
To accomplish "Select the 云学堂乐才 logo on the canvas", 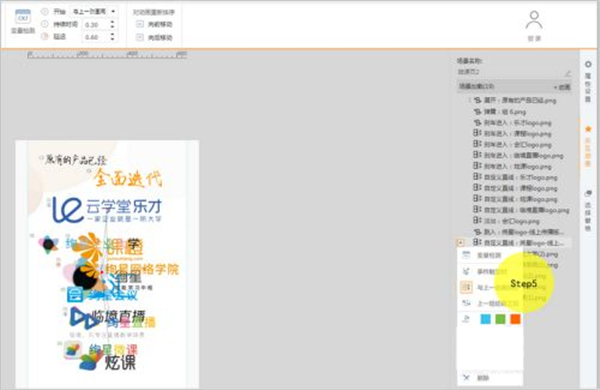I will pyautogui.click(x=107, y=210).
